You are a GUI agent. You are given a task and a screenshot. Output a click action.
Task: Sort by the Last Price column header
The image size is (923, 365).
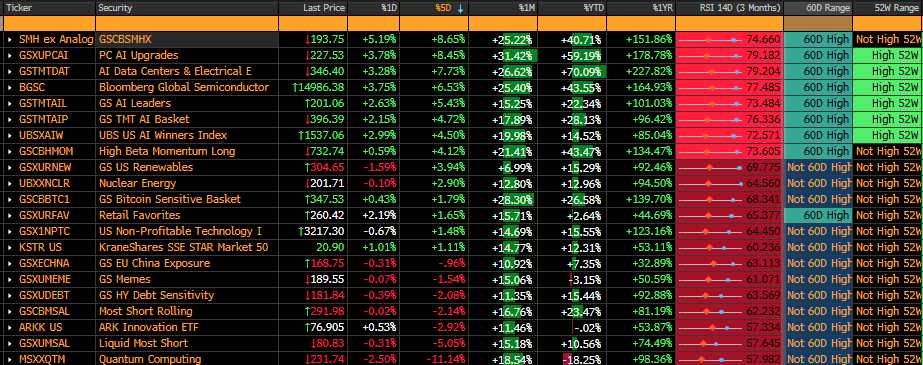(313, 8)
